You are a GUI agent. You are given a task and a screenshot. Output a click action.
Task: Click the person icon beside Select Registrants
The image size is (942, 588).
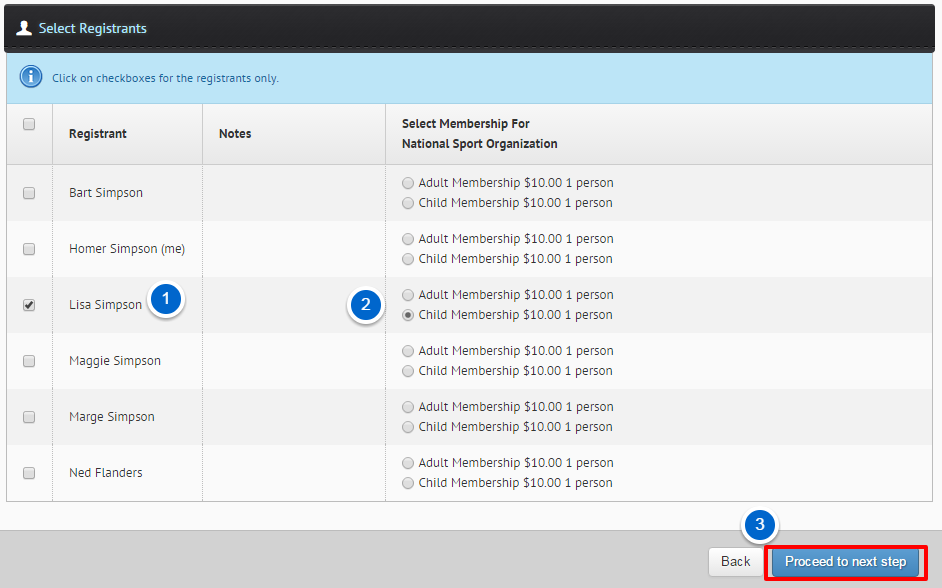[24, 28]
